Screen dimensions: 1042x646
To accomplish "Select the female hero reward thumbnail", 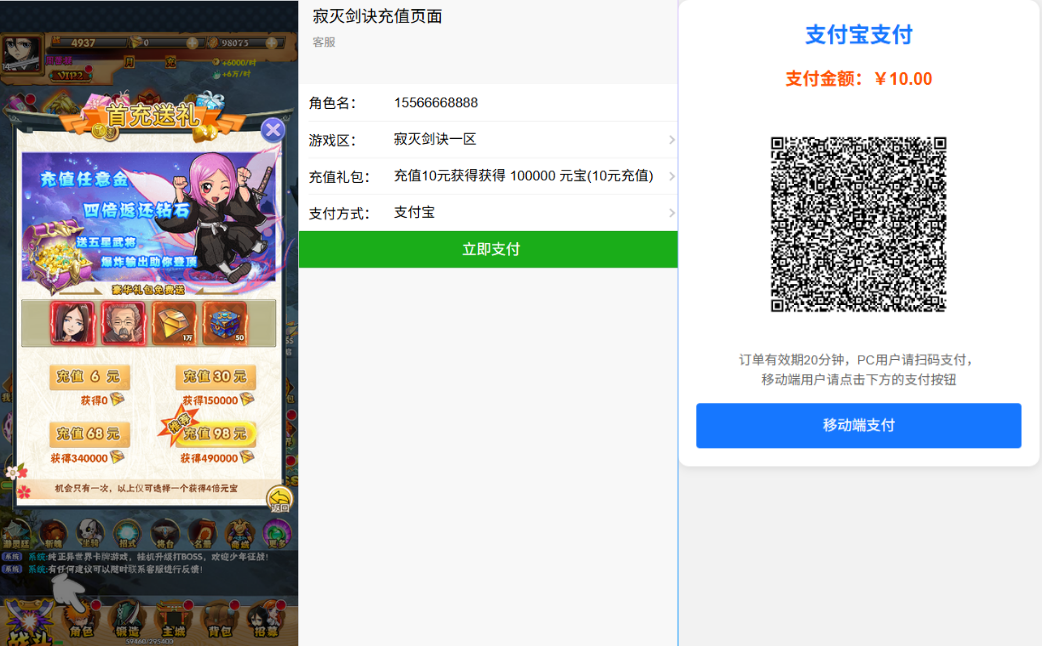I will (72, 323).
